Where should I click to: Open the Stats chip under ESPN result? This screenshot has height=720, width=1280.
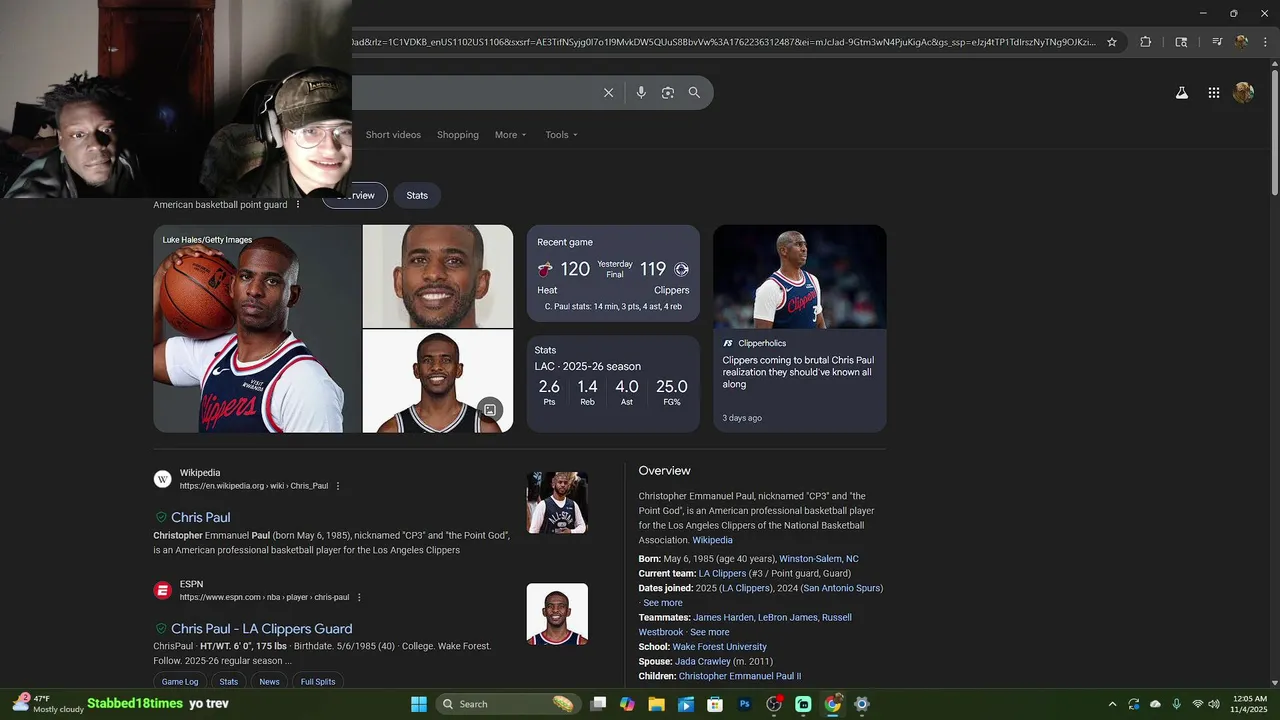tap(229, 681)
